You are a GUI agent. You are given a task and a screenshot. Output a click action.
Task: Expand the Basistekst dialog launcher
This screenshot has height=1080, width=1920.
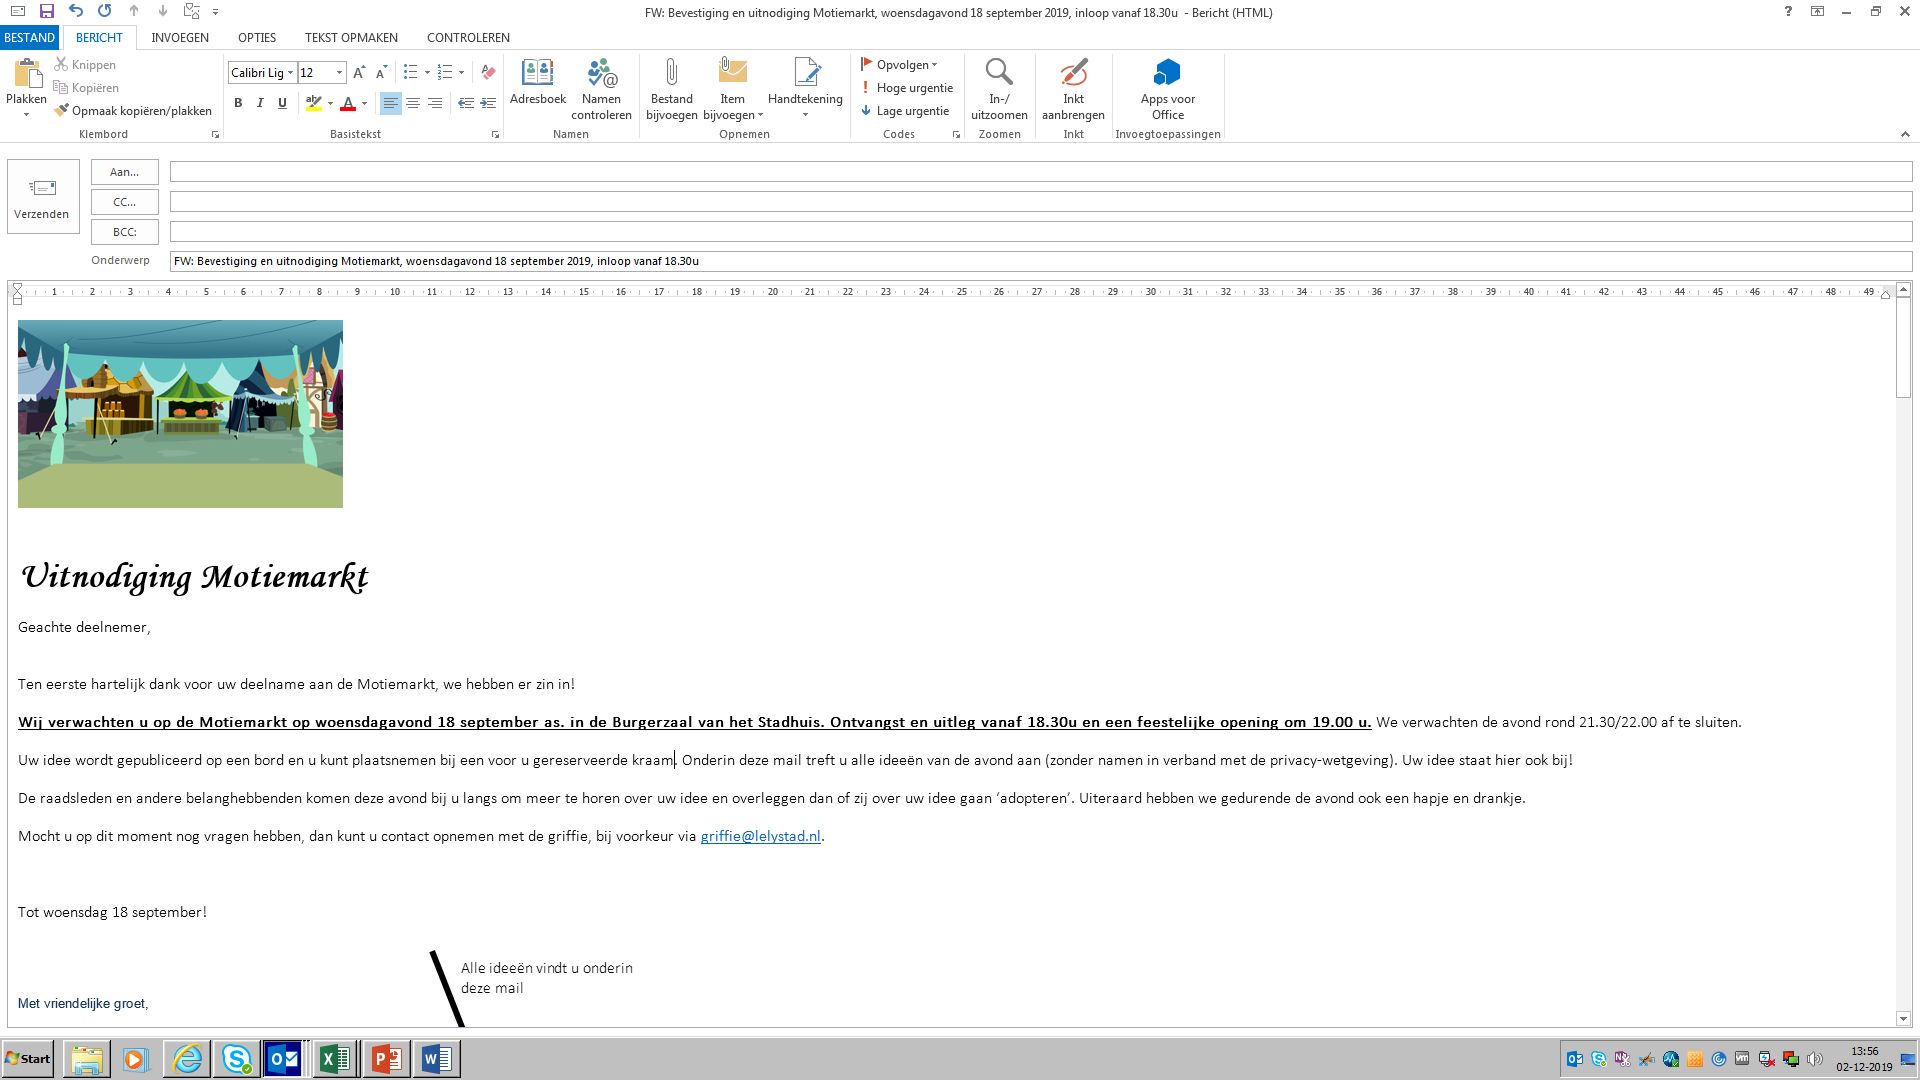(495, 134)
